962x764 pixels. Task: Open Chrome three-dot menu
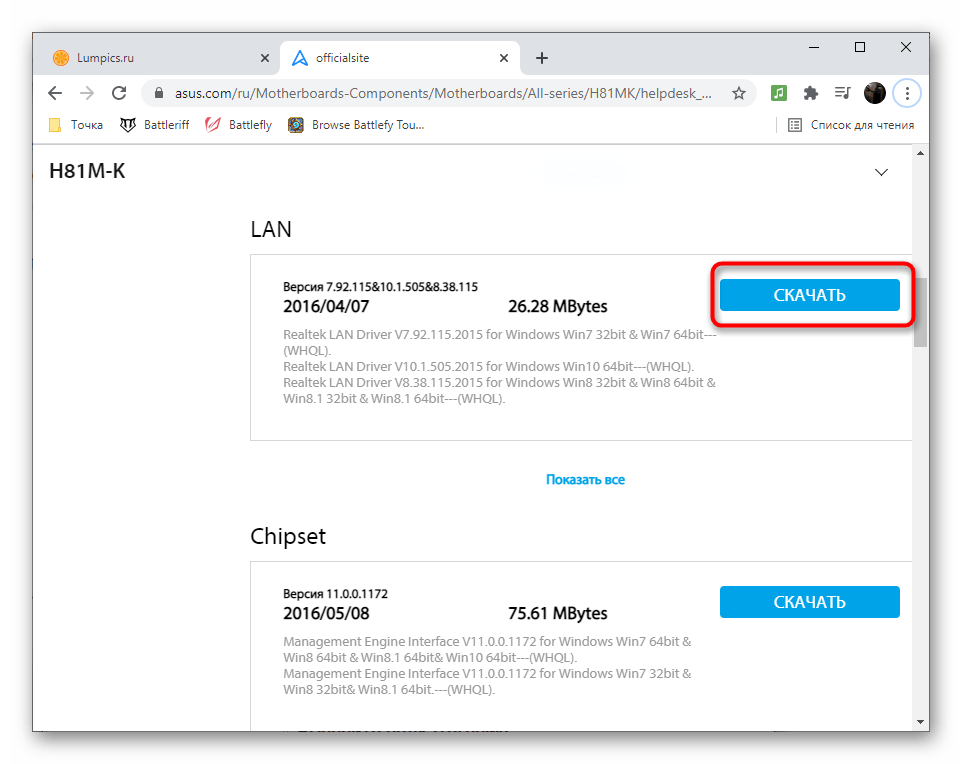coord(907,93)
